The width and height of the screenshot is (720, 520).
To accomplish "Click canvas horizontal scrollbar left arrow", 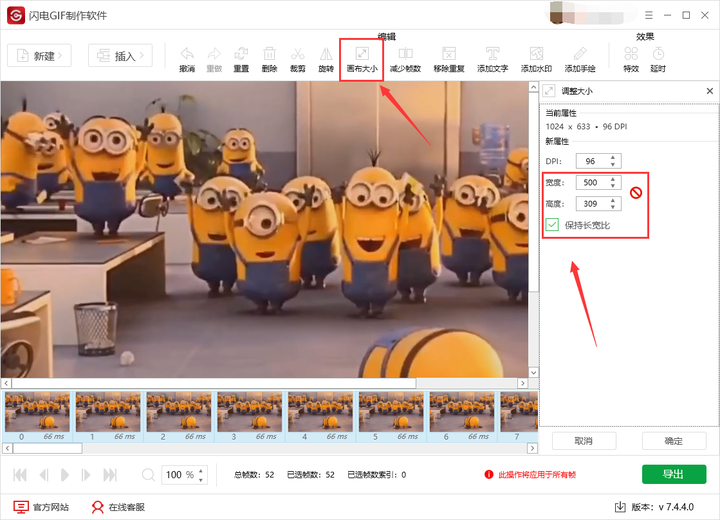I will pos(6,383).
